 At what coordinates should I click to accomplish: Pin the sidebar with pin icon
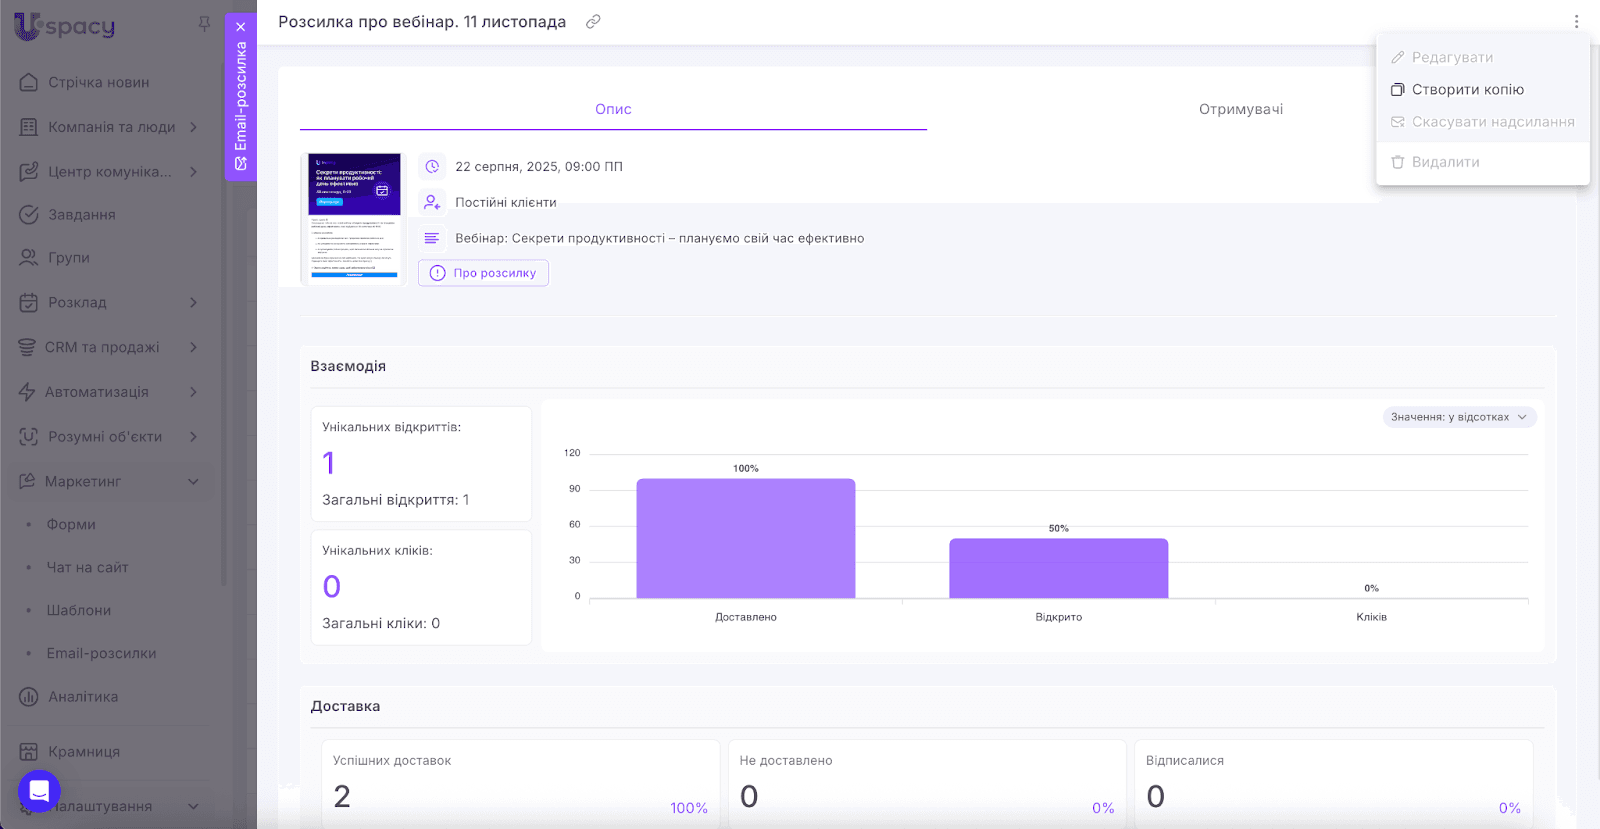tap(204, 24)
